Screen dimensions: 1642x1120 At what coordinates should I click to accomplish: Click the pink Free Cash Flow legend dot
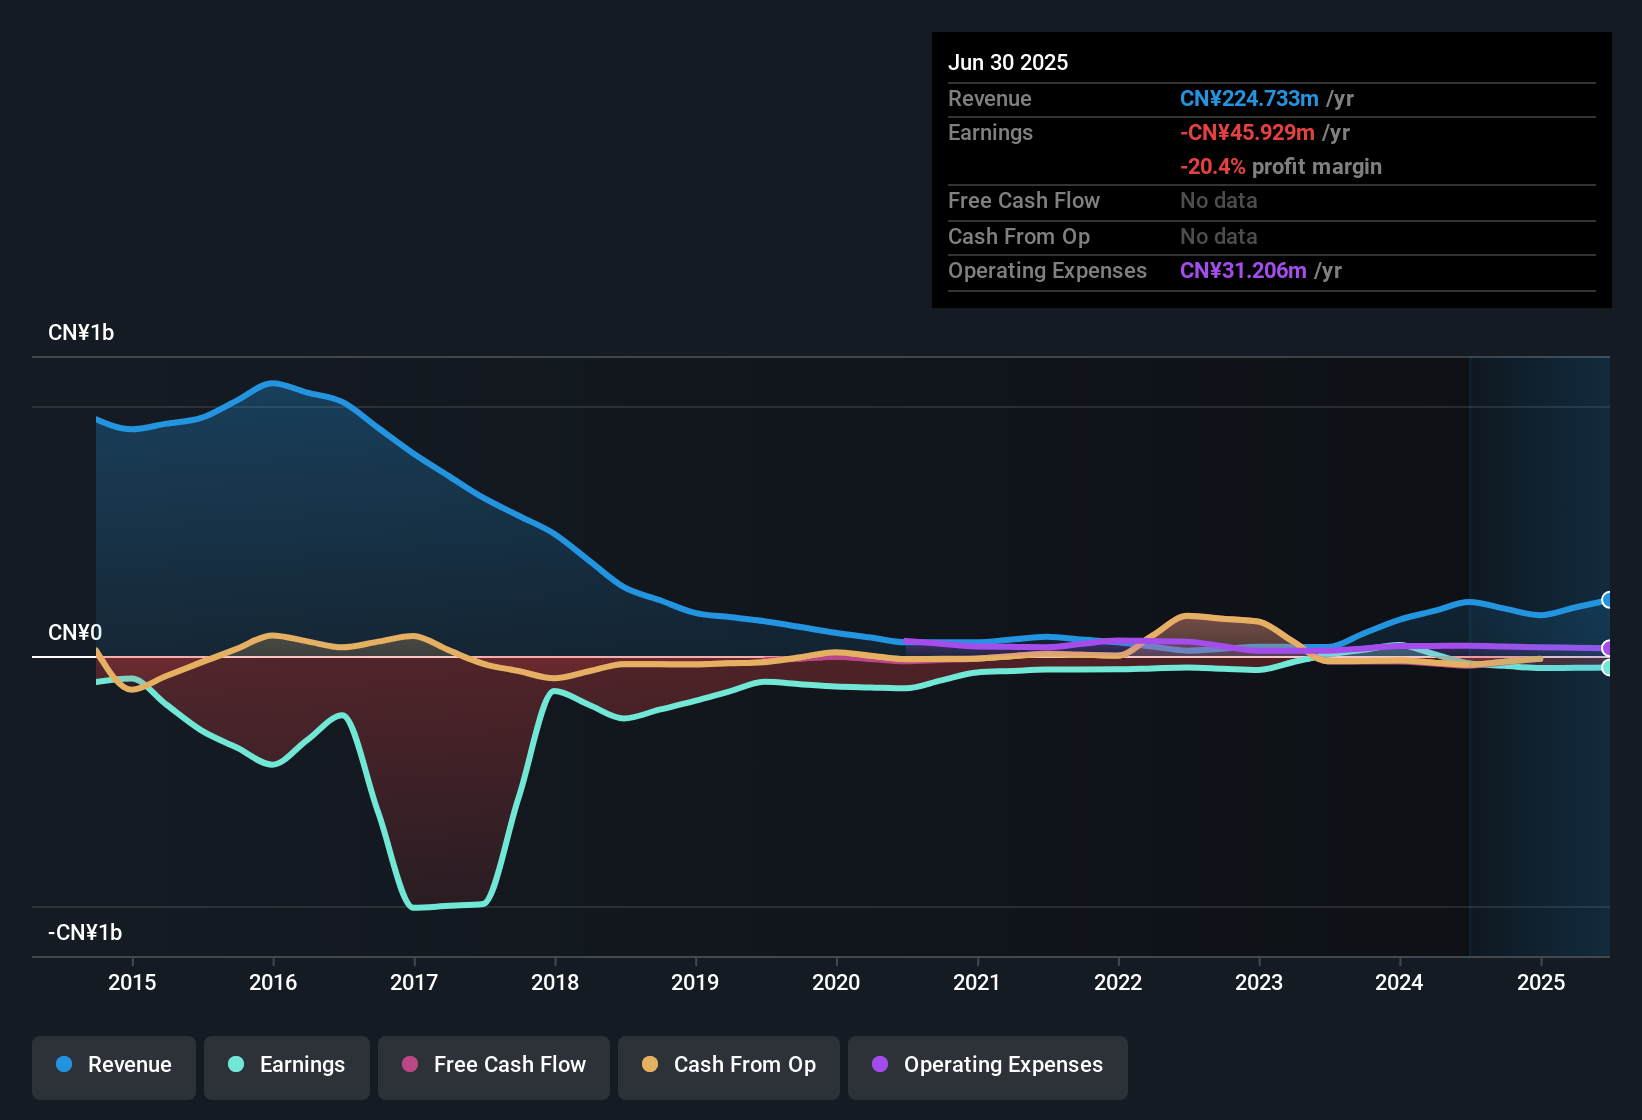pyautogui.click(x=410, y=1065)
